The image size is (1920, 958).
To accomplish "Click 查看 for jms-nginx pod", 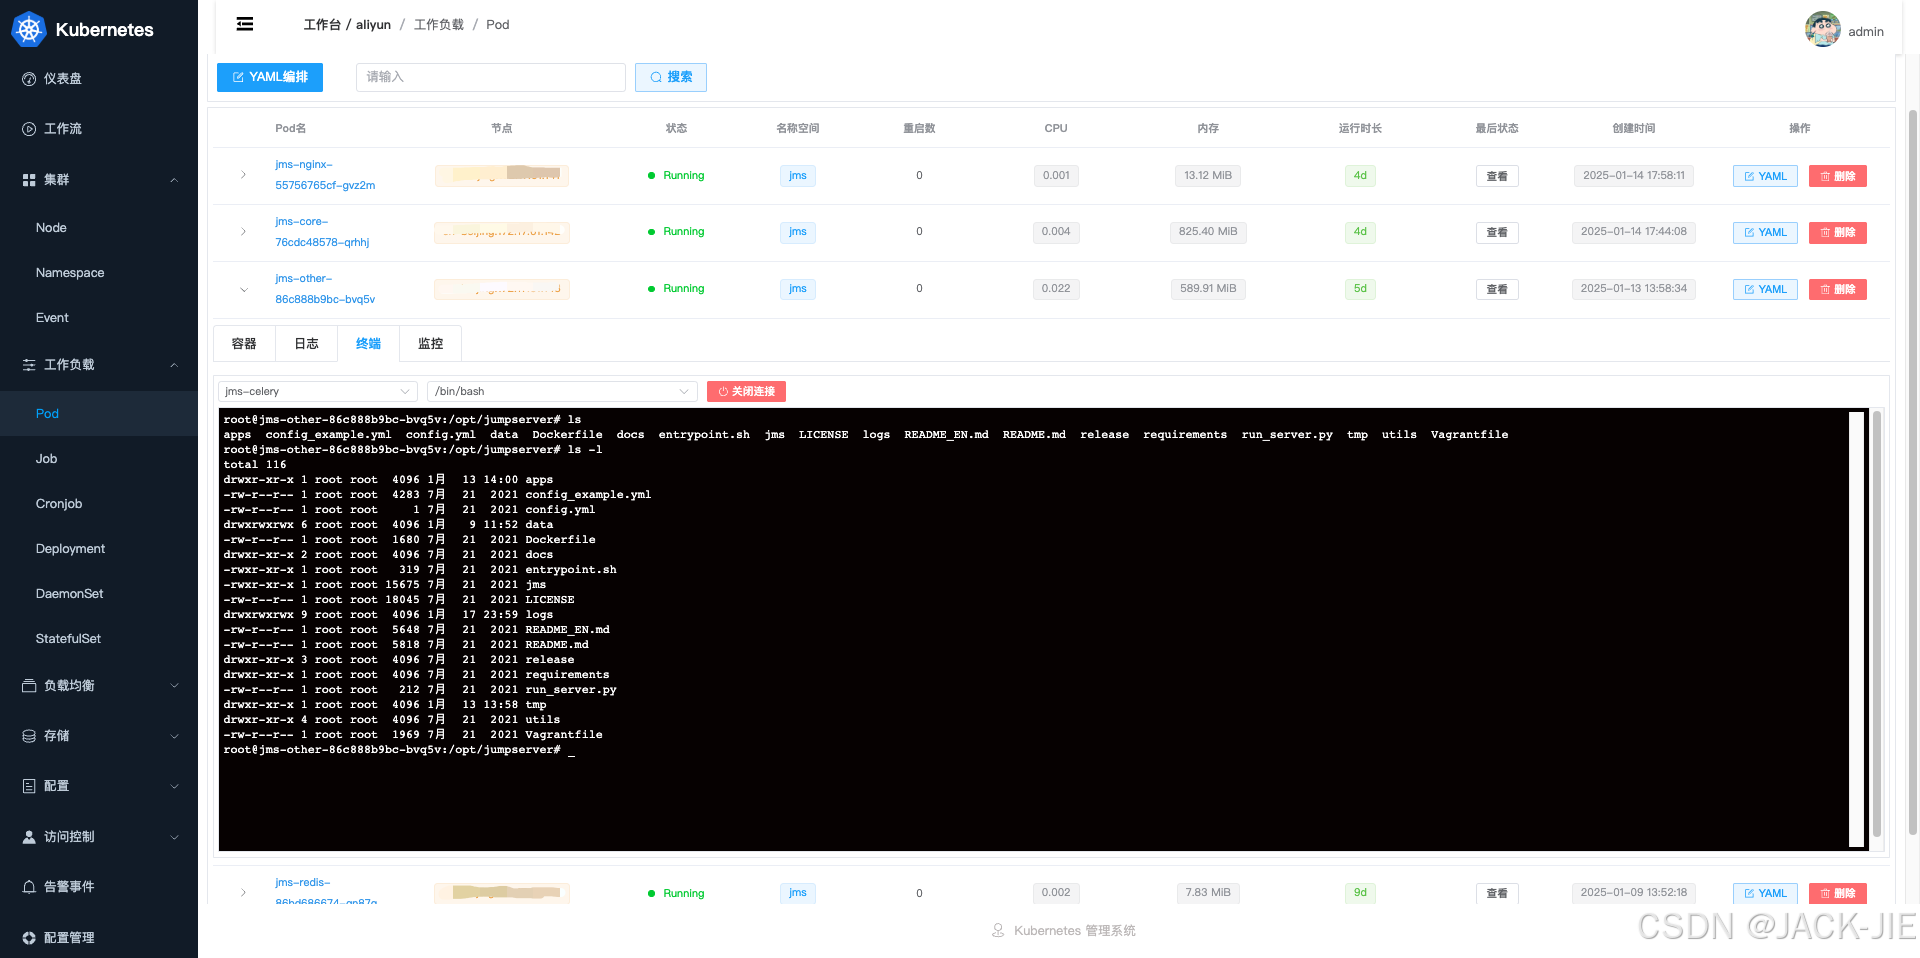I will click(1497, 176).
